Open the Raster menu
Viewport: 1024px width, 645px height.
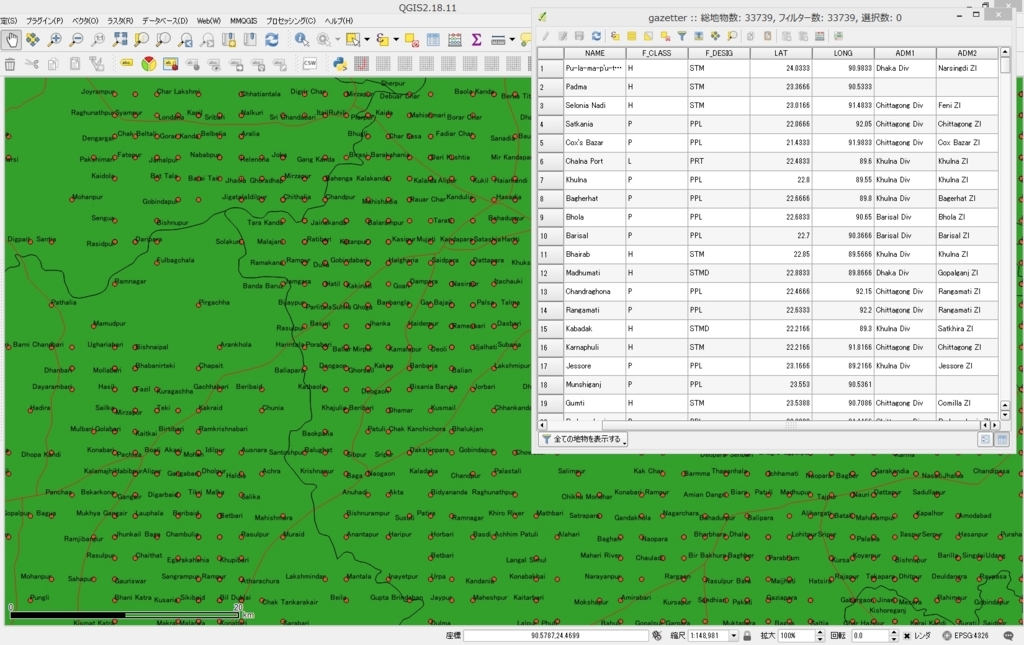coord(120,21)
